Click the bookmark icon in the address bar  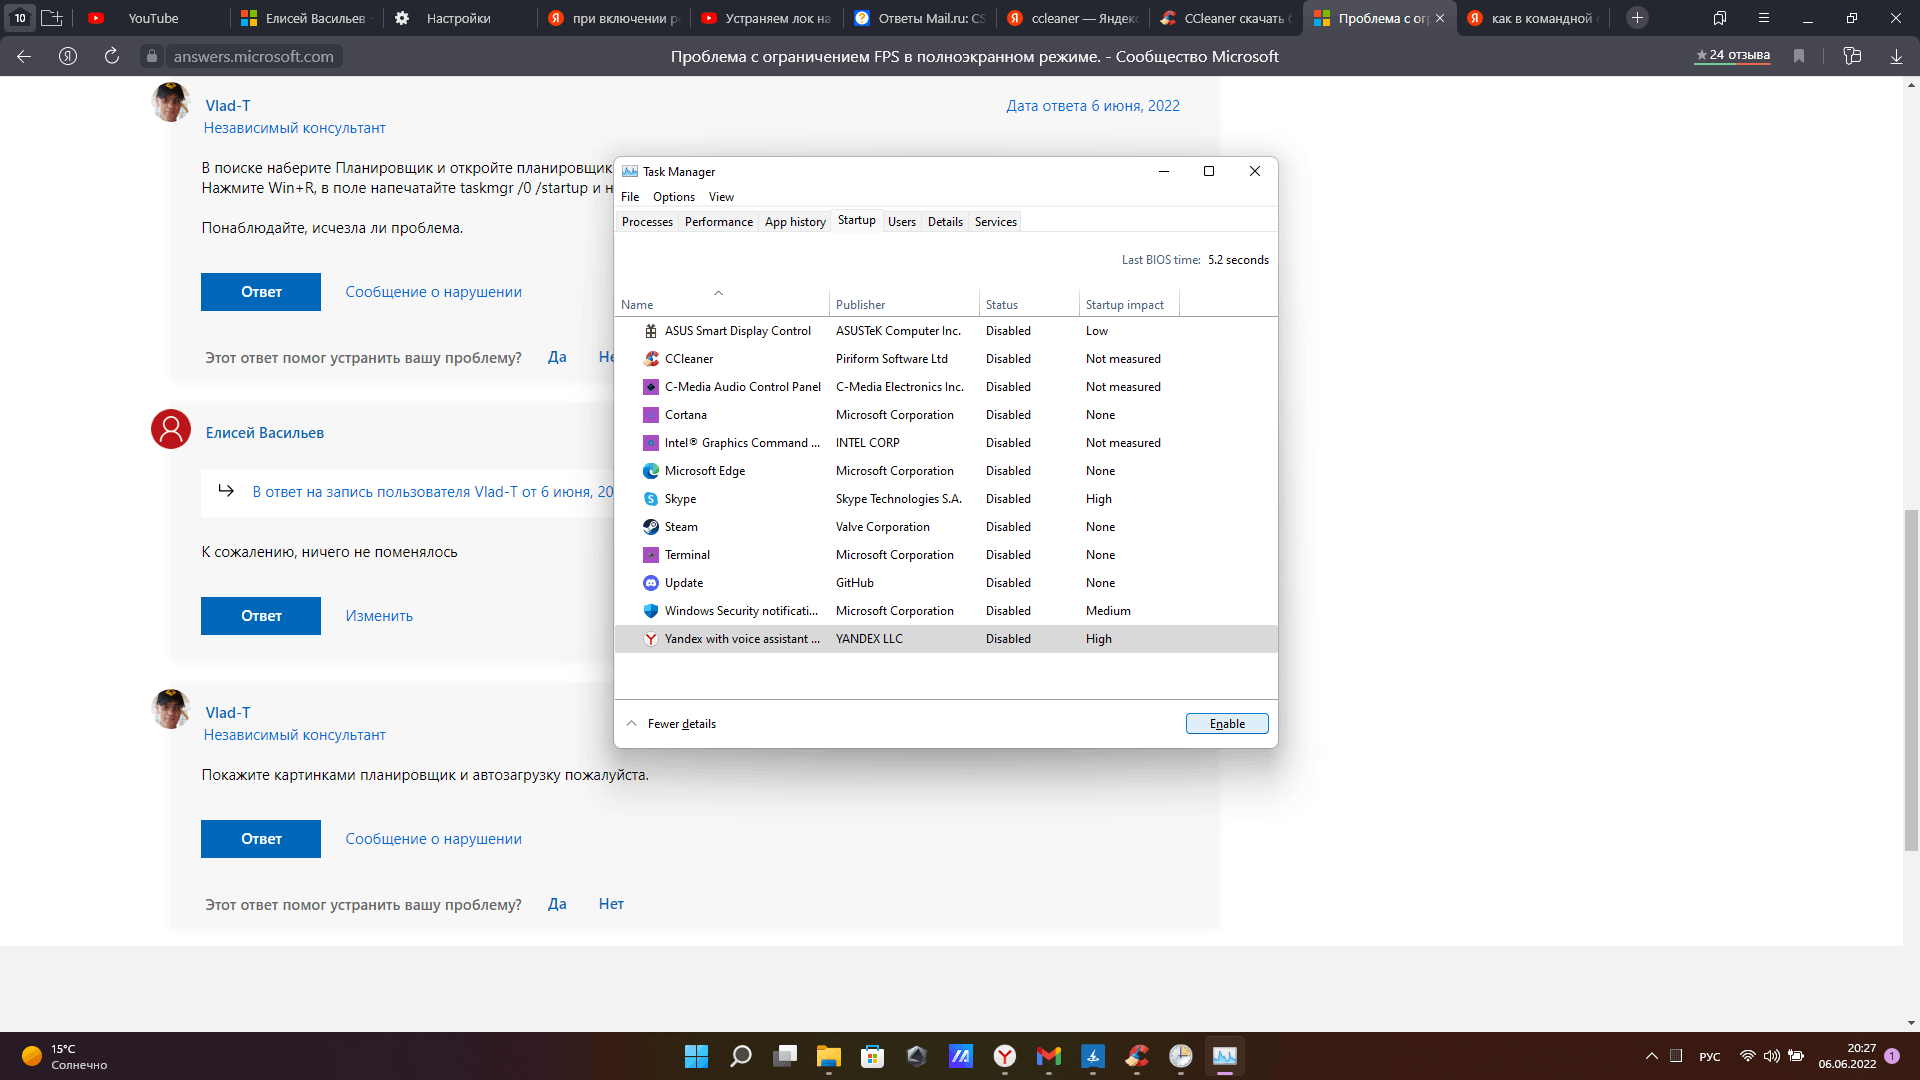tap(1799, 56)
